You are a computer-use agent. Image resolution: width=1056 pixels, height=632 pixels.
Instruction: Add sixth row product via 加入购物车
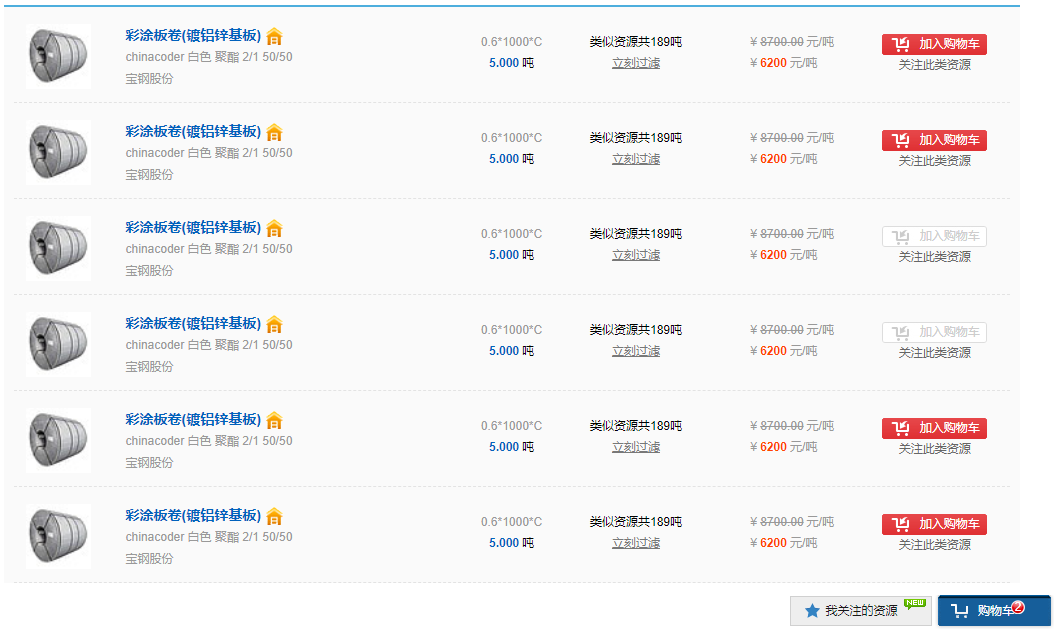934,524
